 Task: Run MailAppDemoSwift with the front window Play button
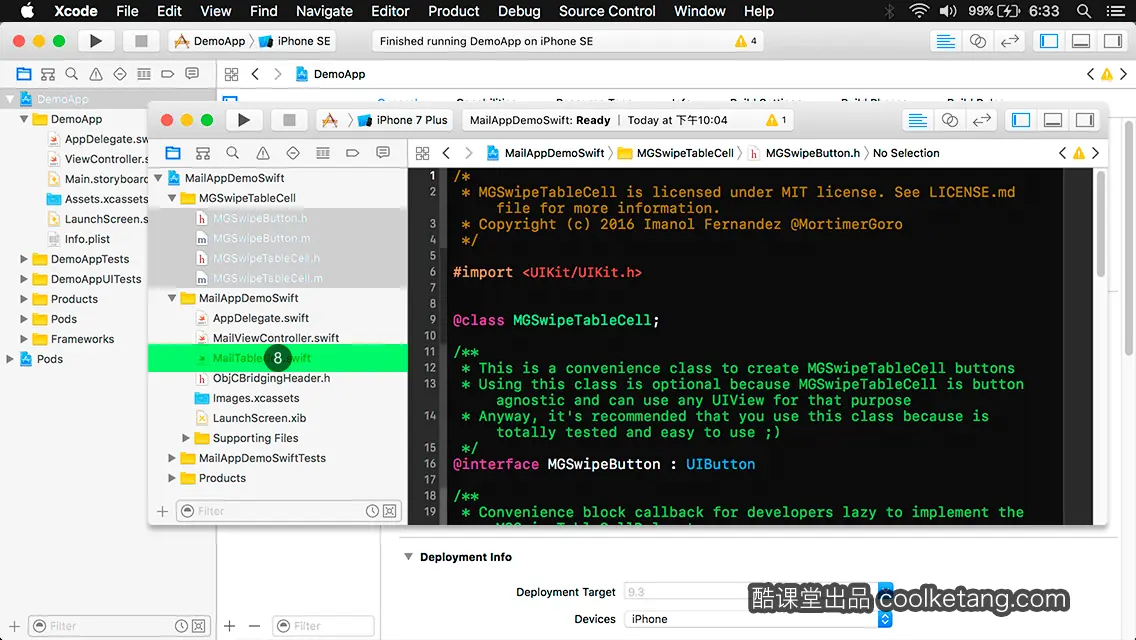(x=243, y=120)
